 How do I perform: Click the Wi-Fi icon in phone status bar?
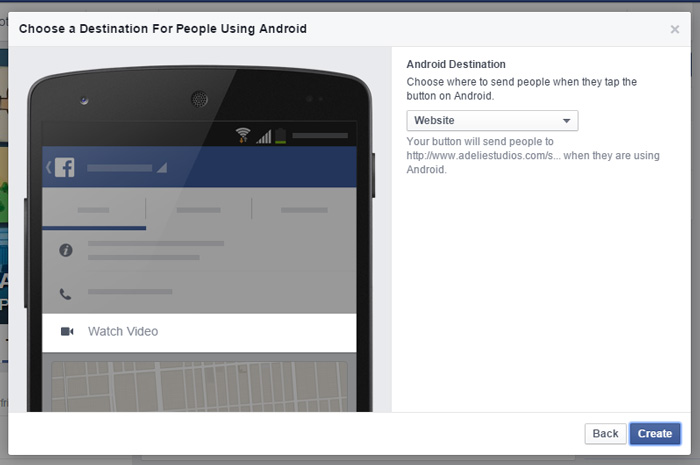243,135
